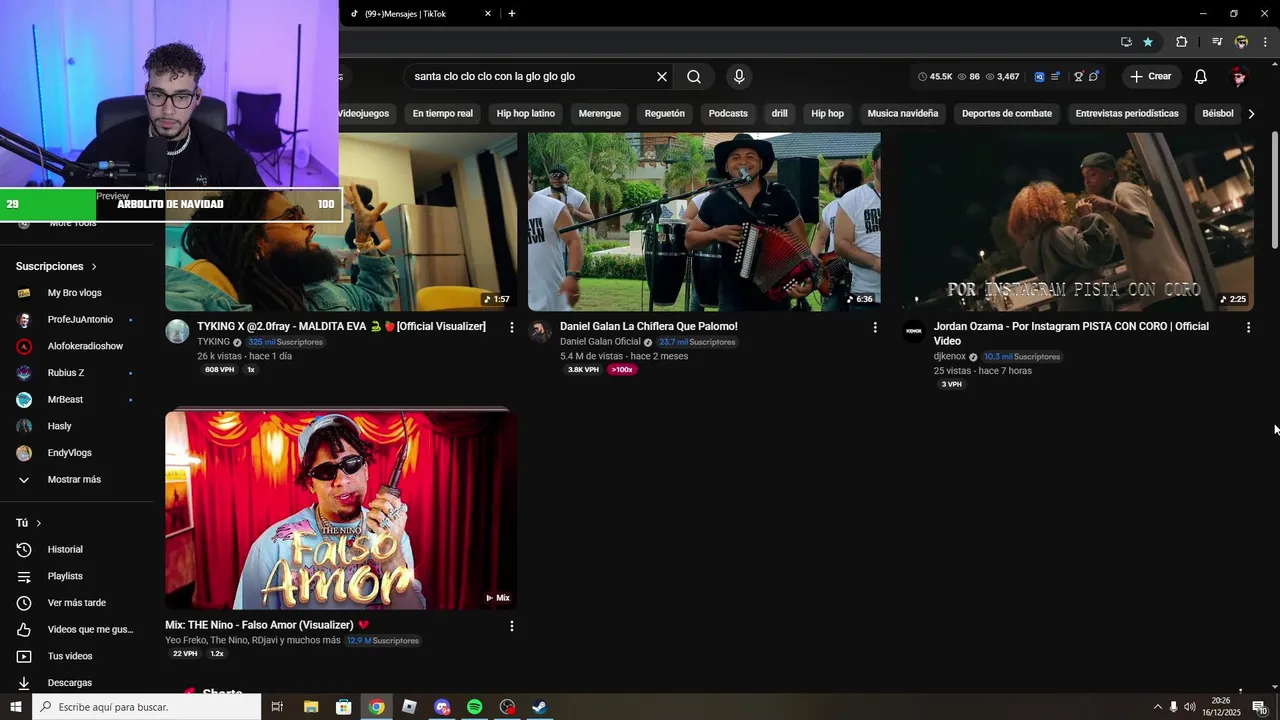Open Ver más tarde in sidebar

pyautogui.click(x=76, y=603)
